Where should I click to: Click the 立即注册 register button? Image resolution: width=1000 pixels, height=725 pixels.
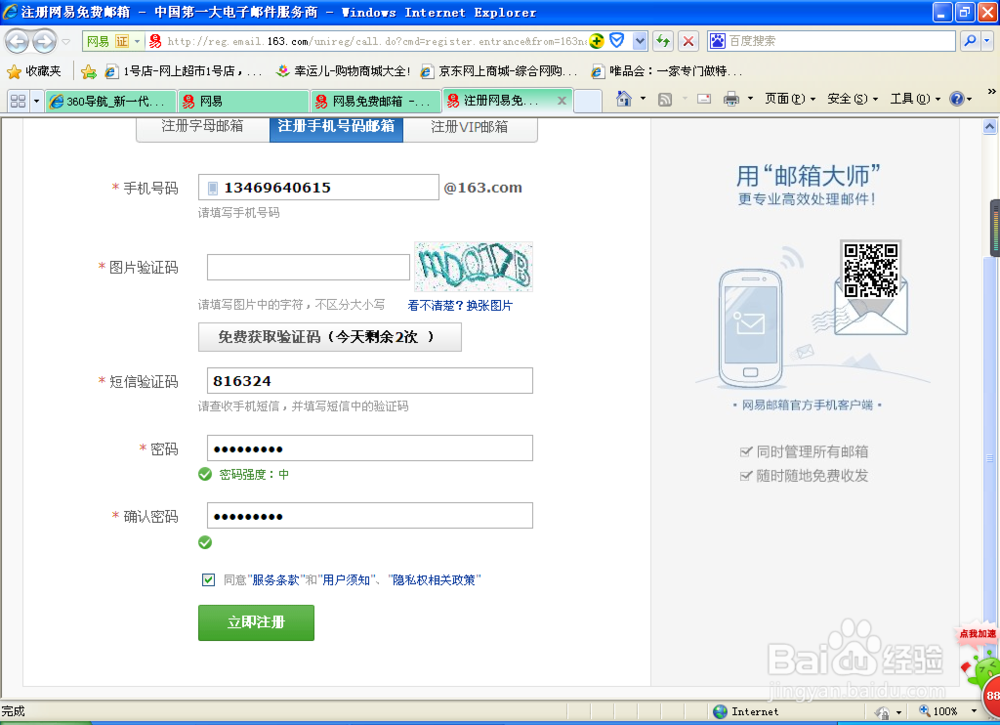pyautogui.click(x=256, y=622)
